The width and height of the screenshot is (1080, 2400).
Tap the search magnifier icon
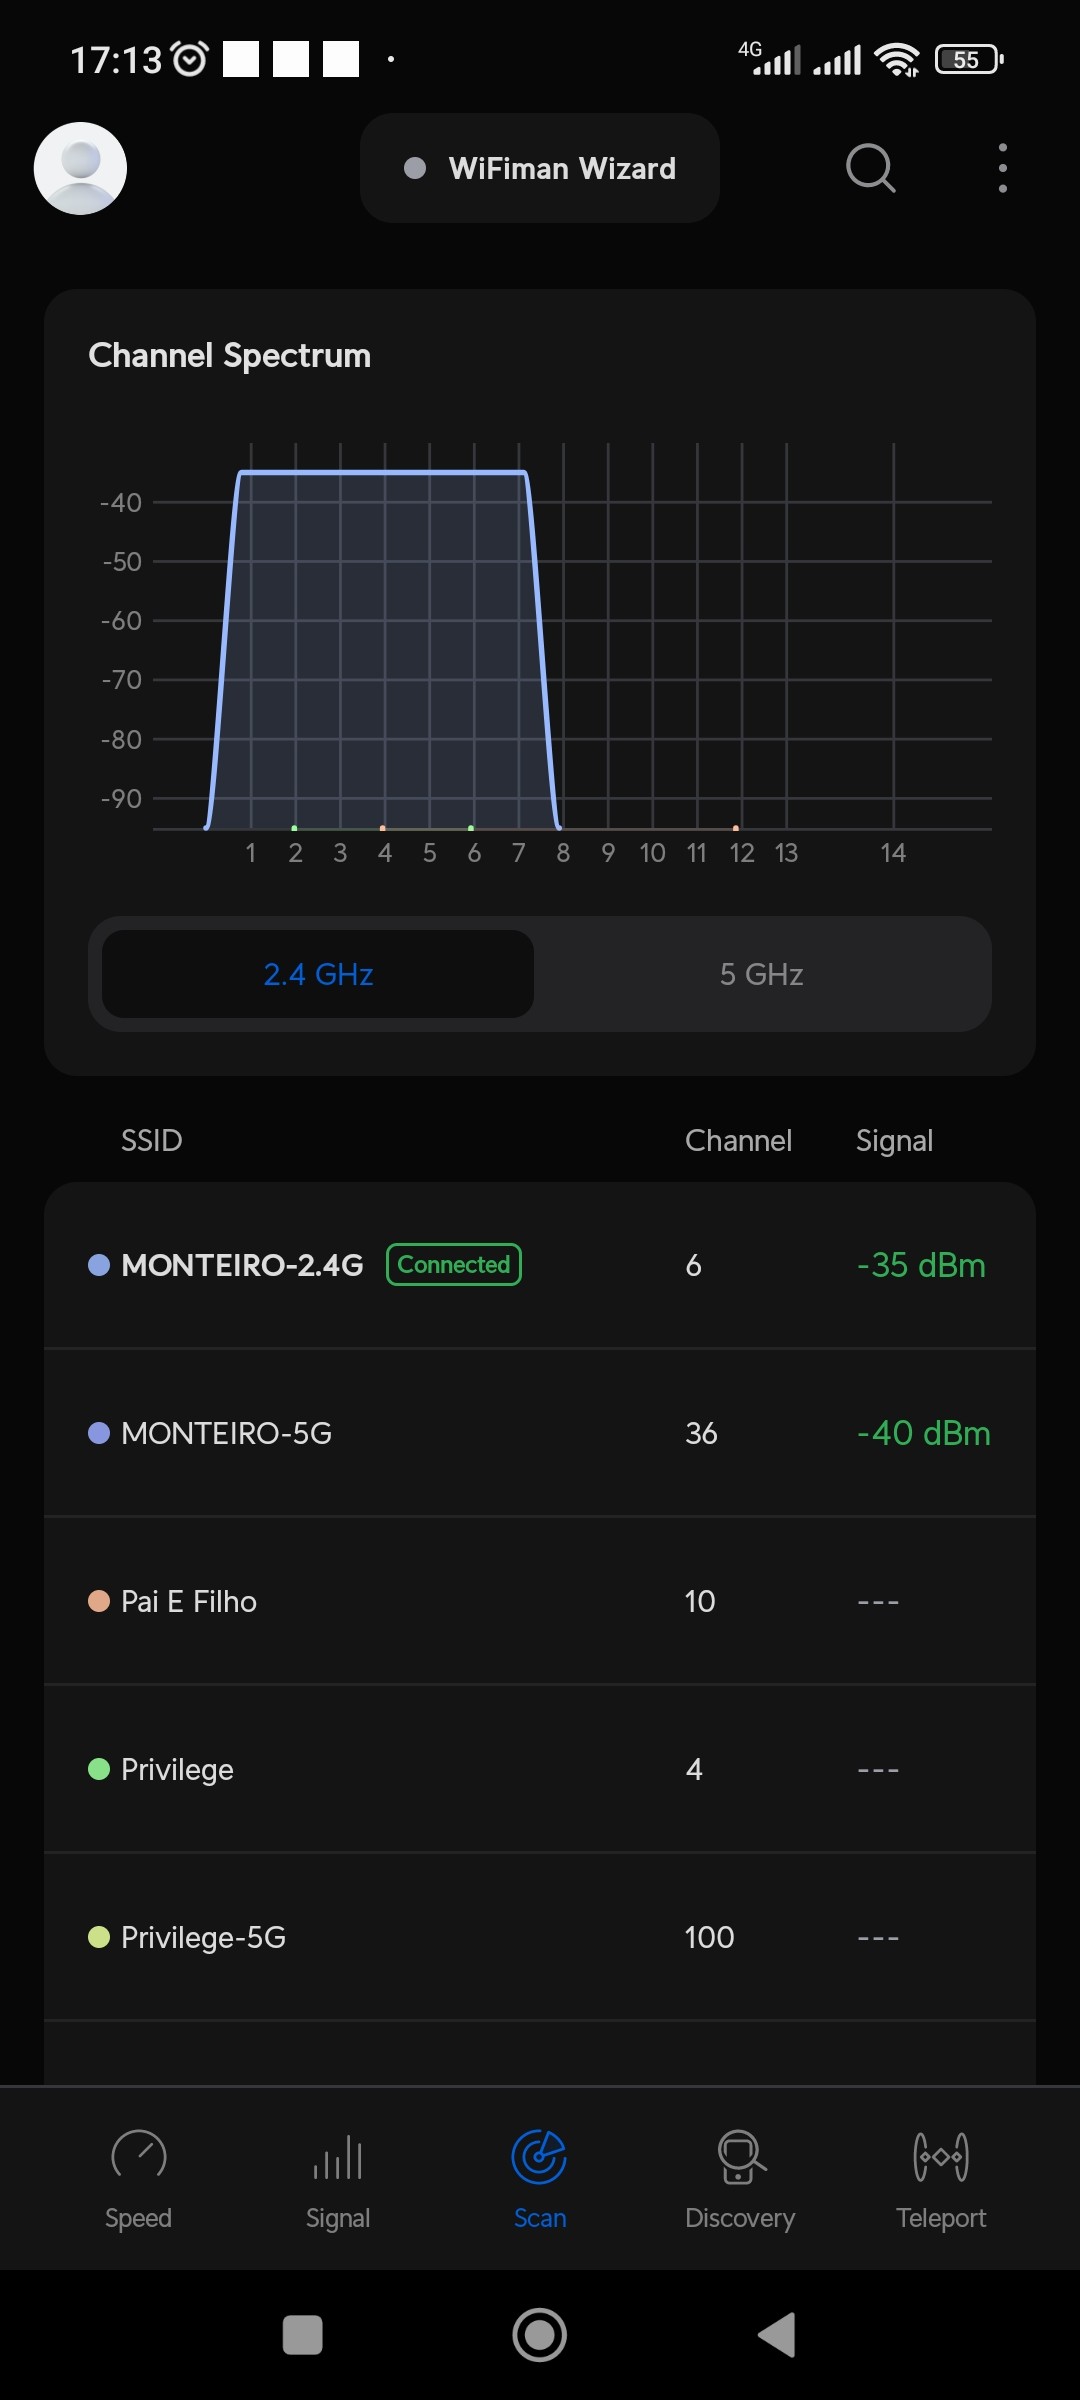click(870, 168)
